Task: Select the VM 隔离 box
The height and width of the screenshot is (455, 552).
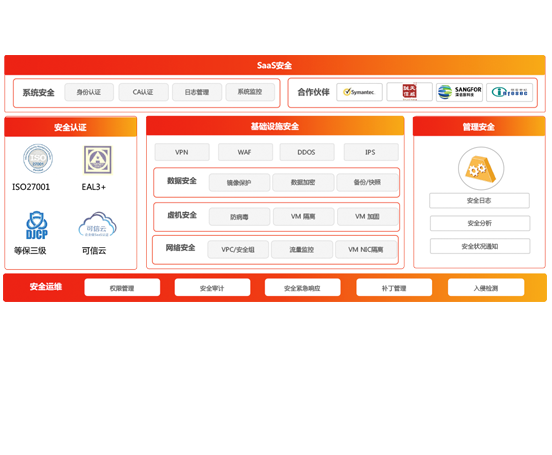Action: [x=303, y=217]
